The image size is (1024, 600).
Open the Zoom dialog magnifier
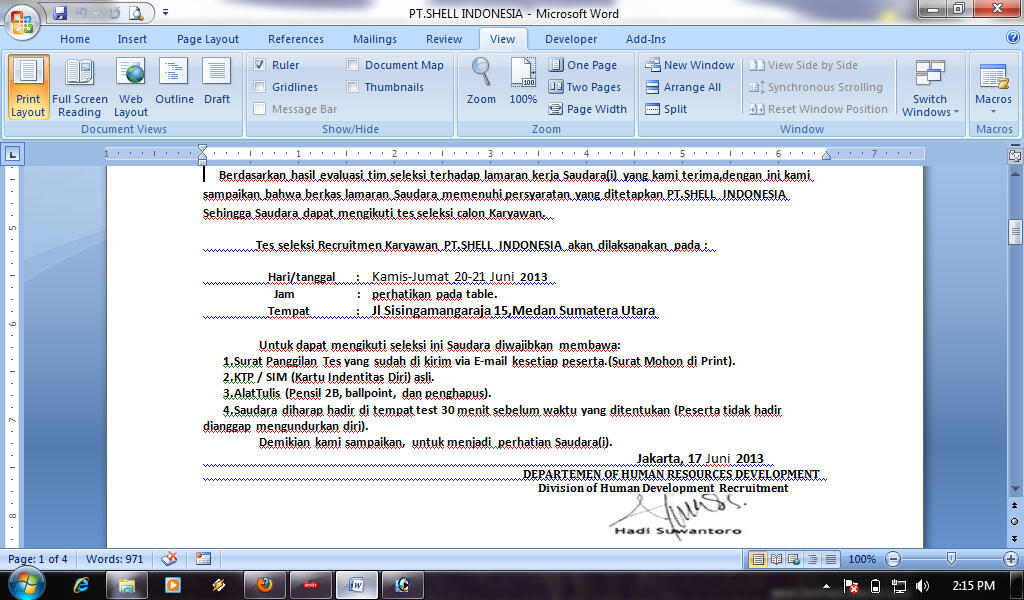coord(481,81)
